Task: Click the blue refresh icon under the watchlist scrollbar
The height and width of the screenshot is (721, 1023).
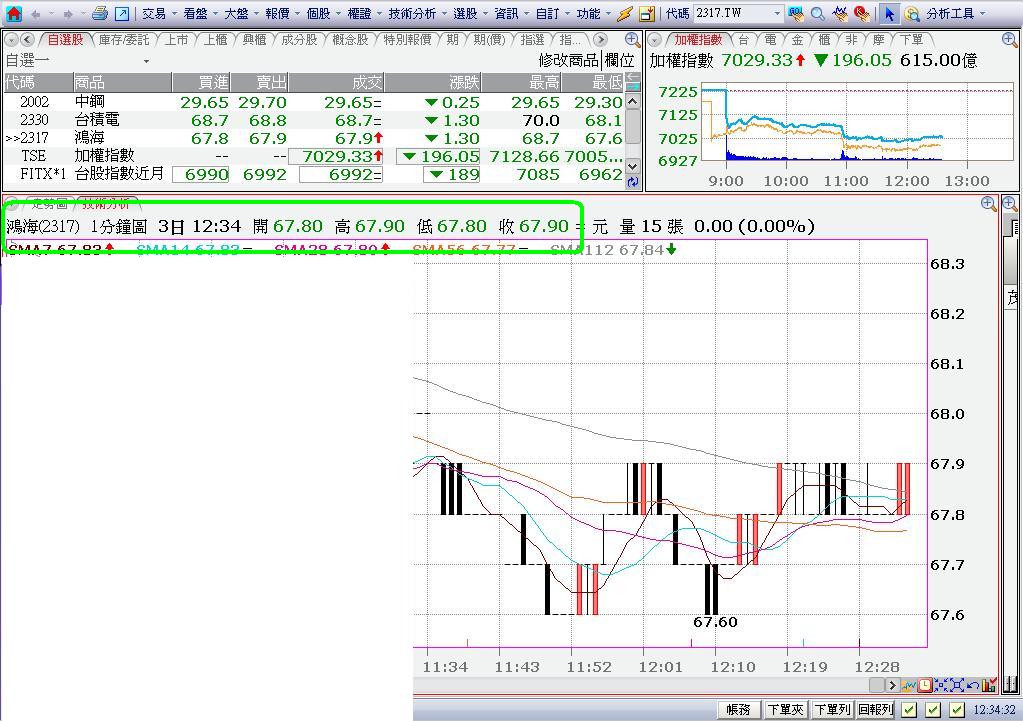Action: (632, 183)
